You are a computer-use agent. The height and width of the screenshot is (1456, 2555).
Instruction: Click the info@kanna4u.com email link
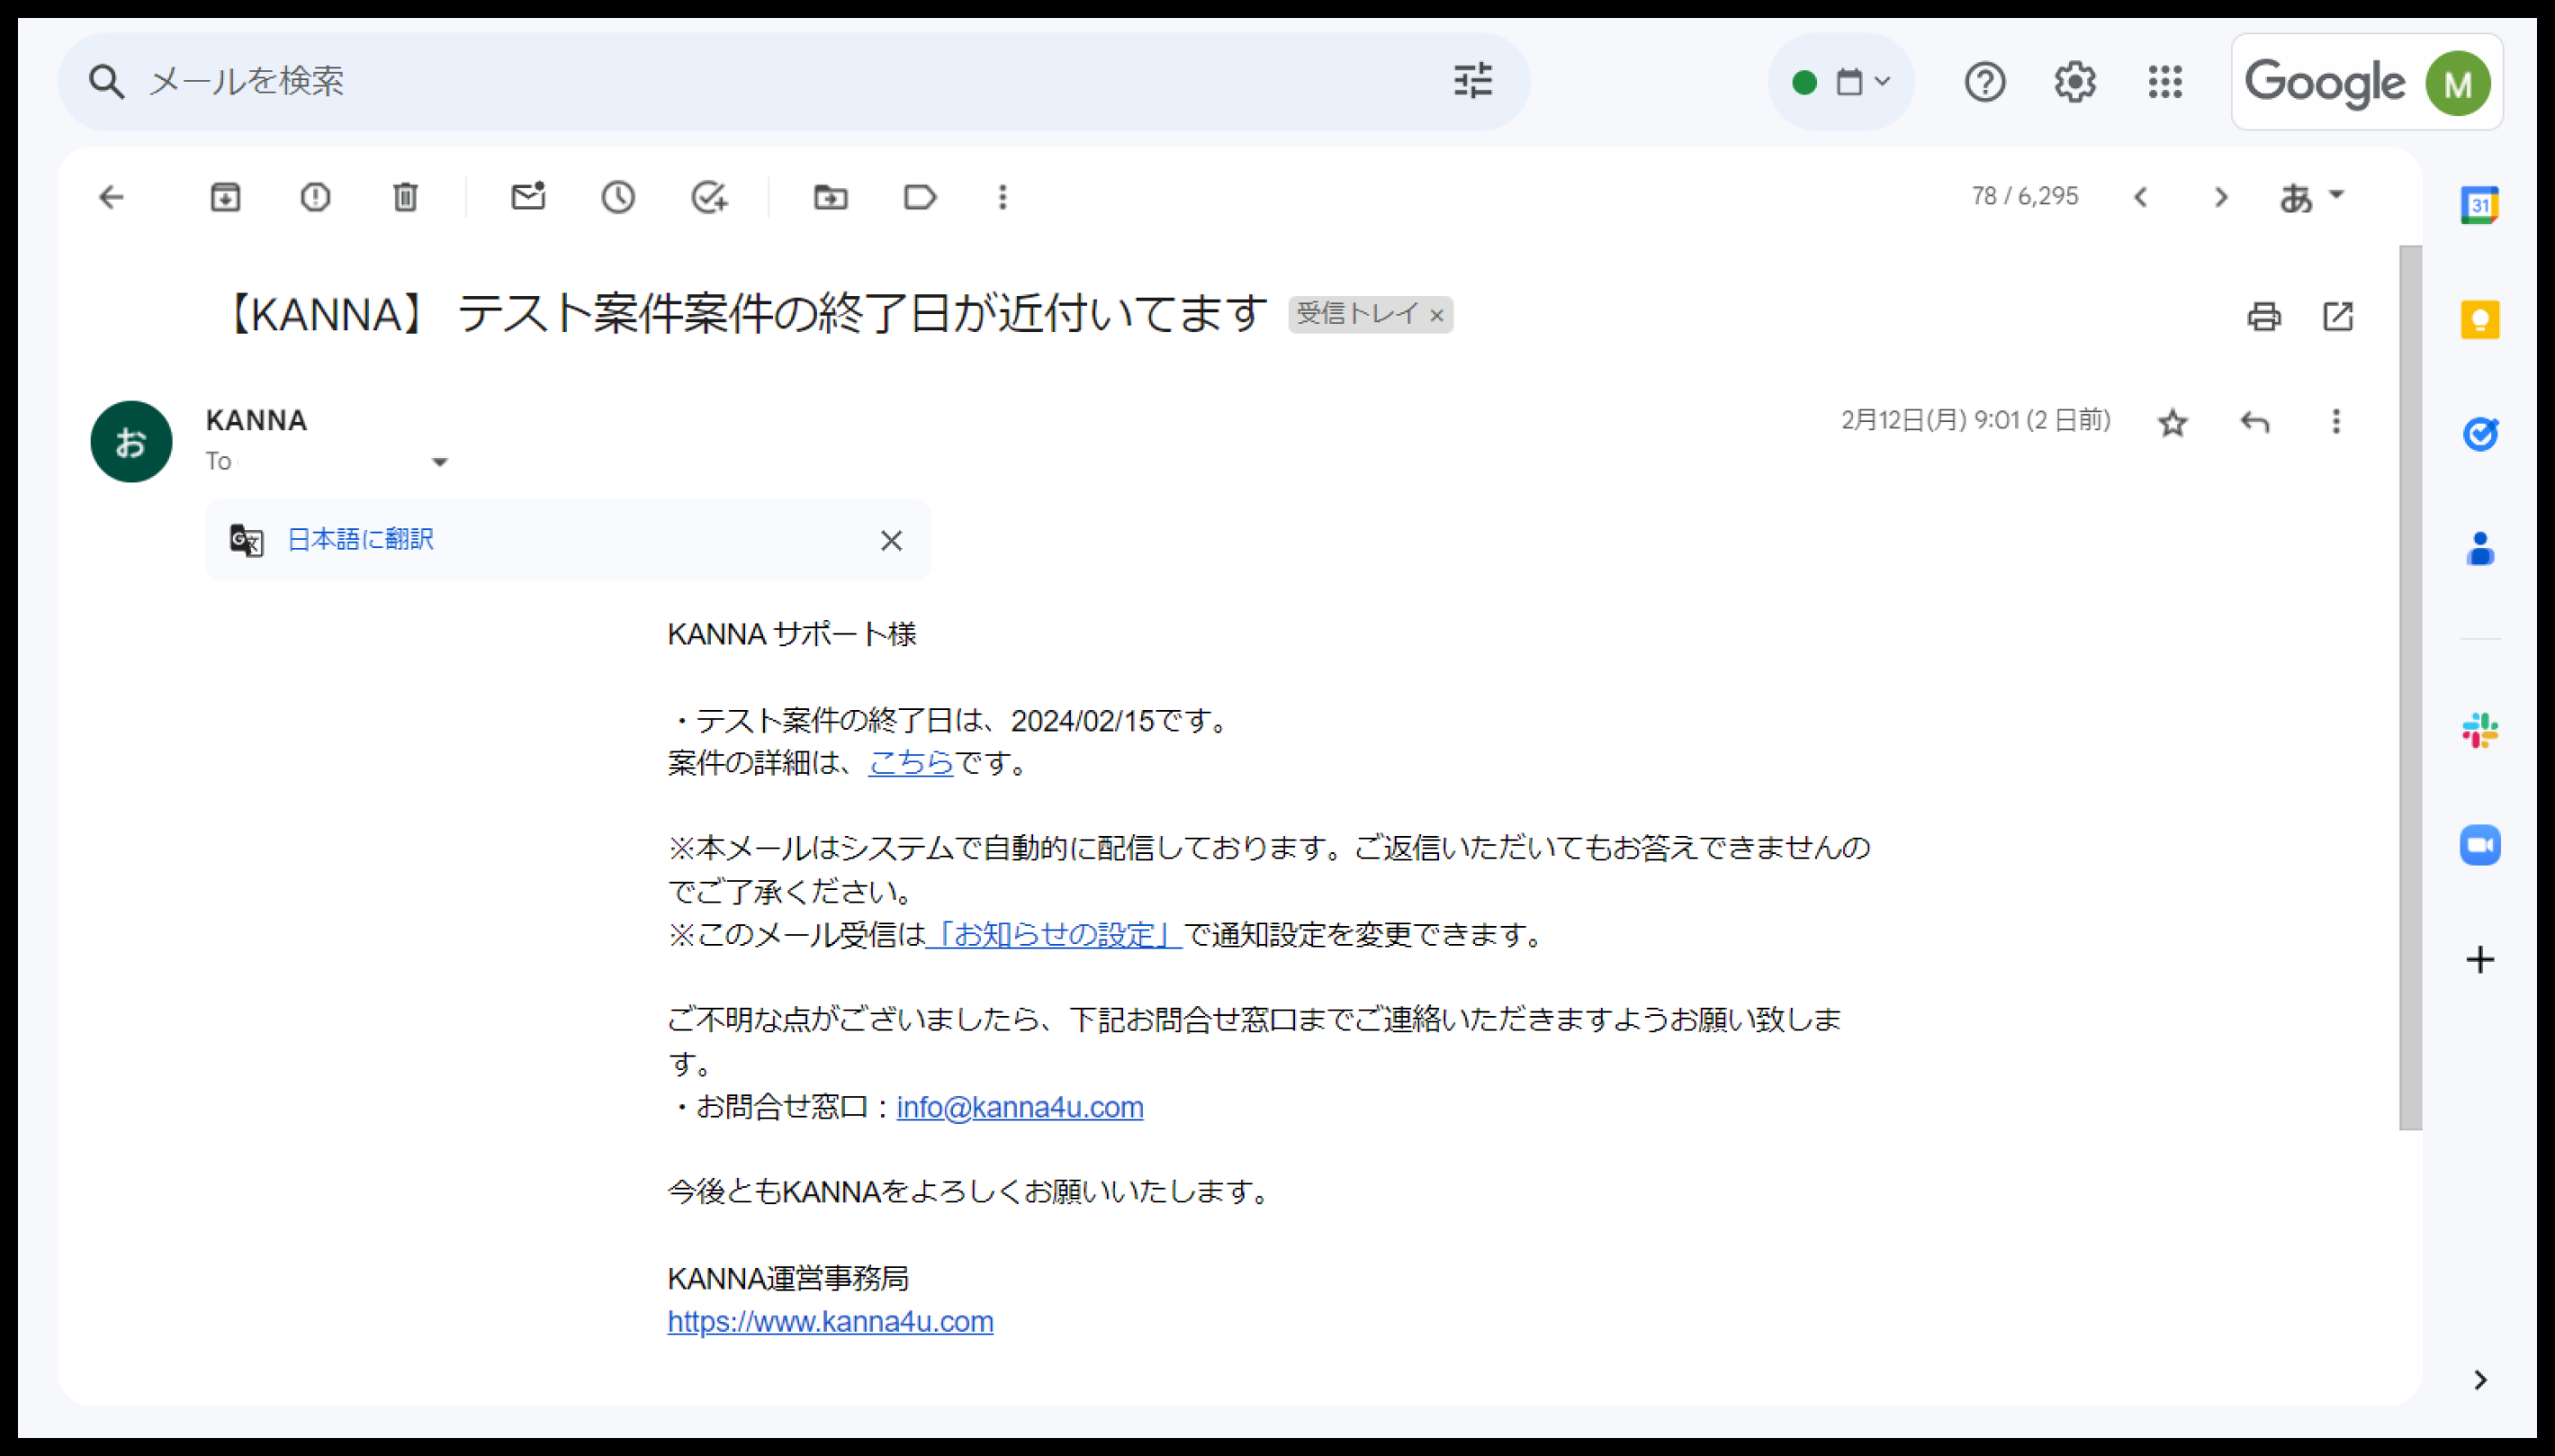pyautogui.click(x=1019, y=1107)
